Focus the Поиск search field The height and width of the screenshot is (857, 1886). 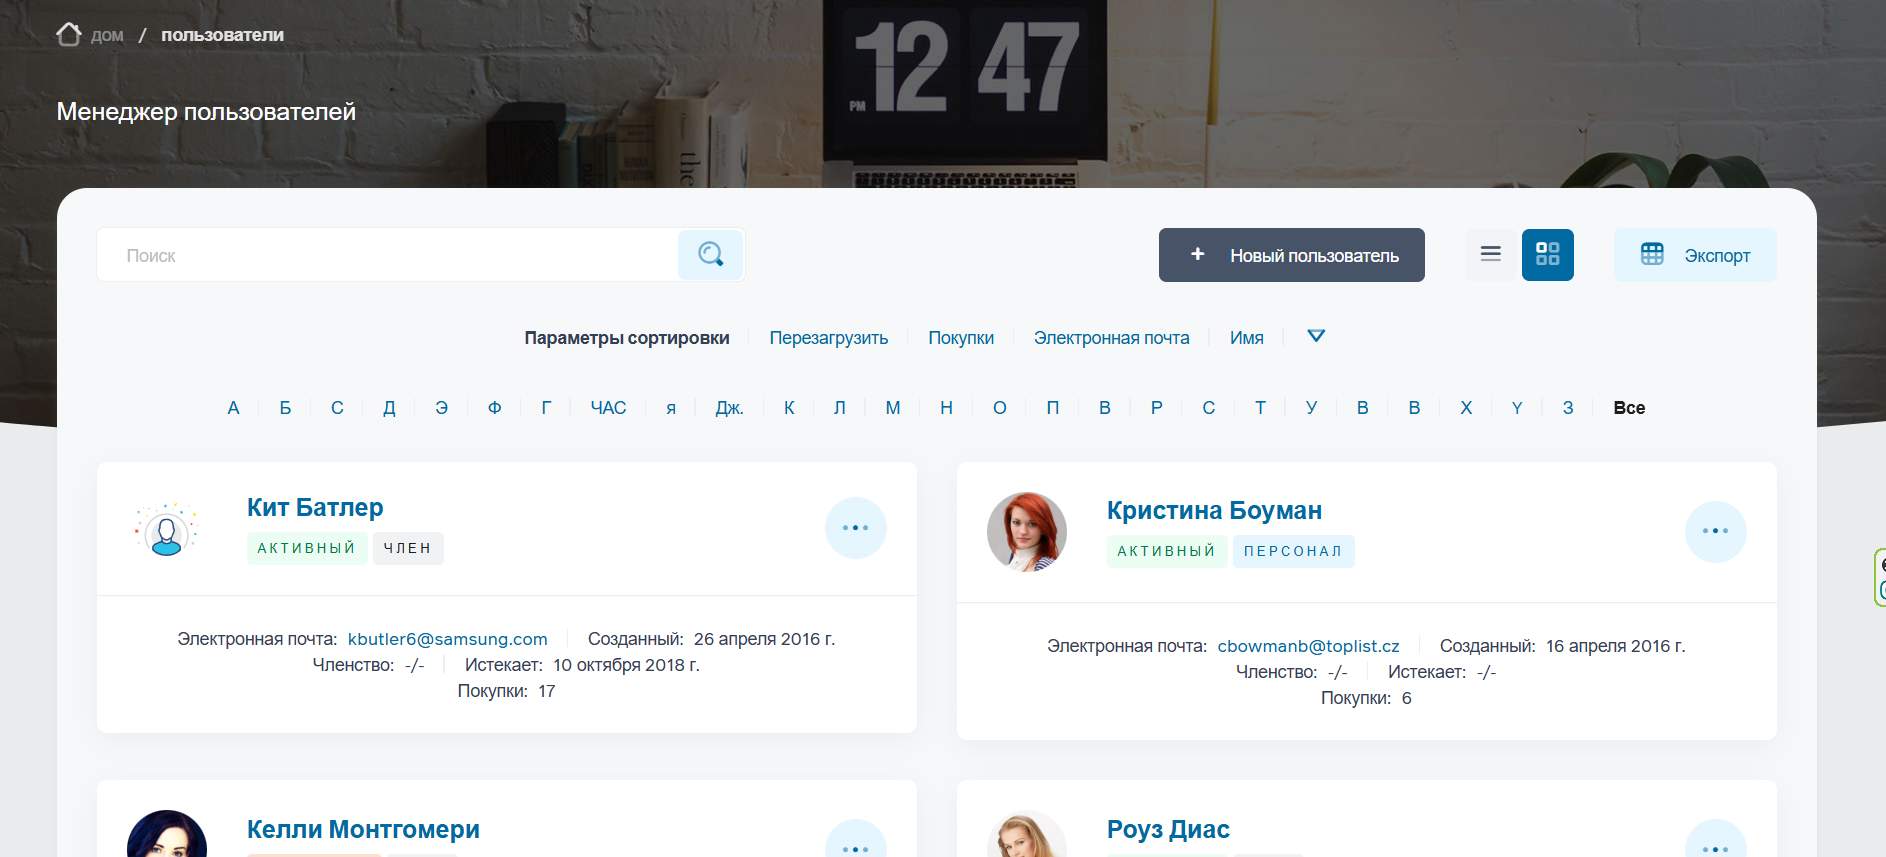[x=388, y=255]
